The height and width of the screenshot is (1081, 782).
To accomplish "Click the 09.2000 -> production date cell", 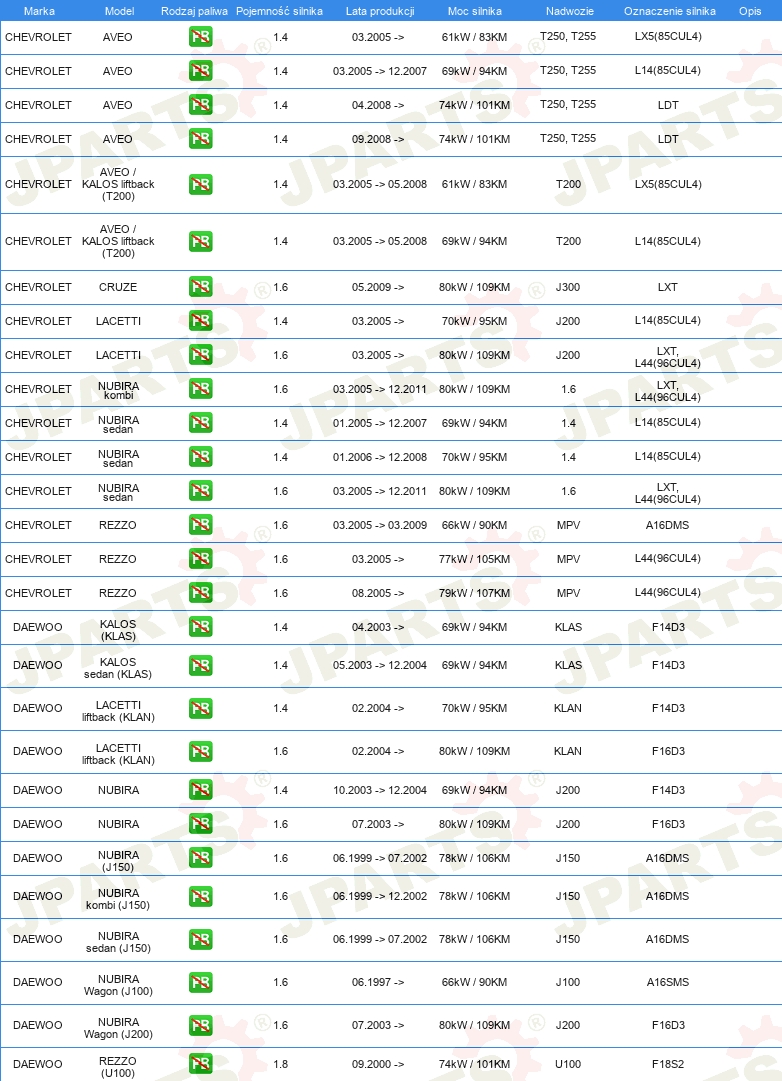I will 378,1064.
